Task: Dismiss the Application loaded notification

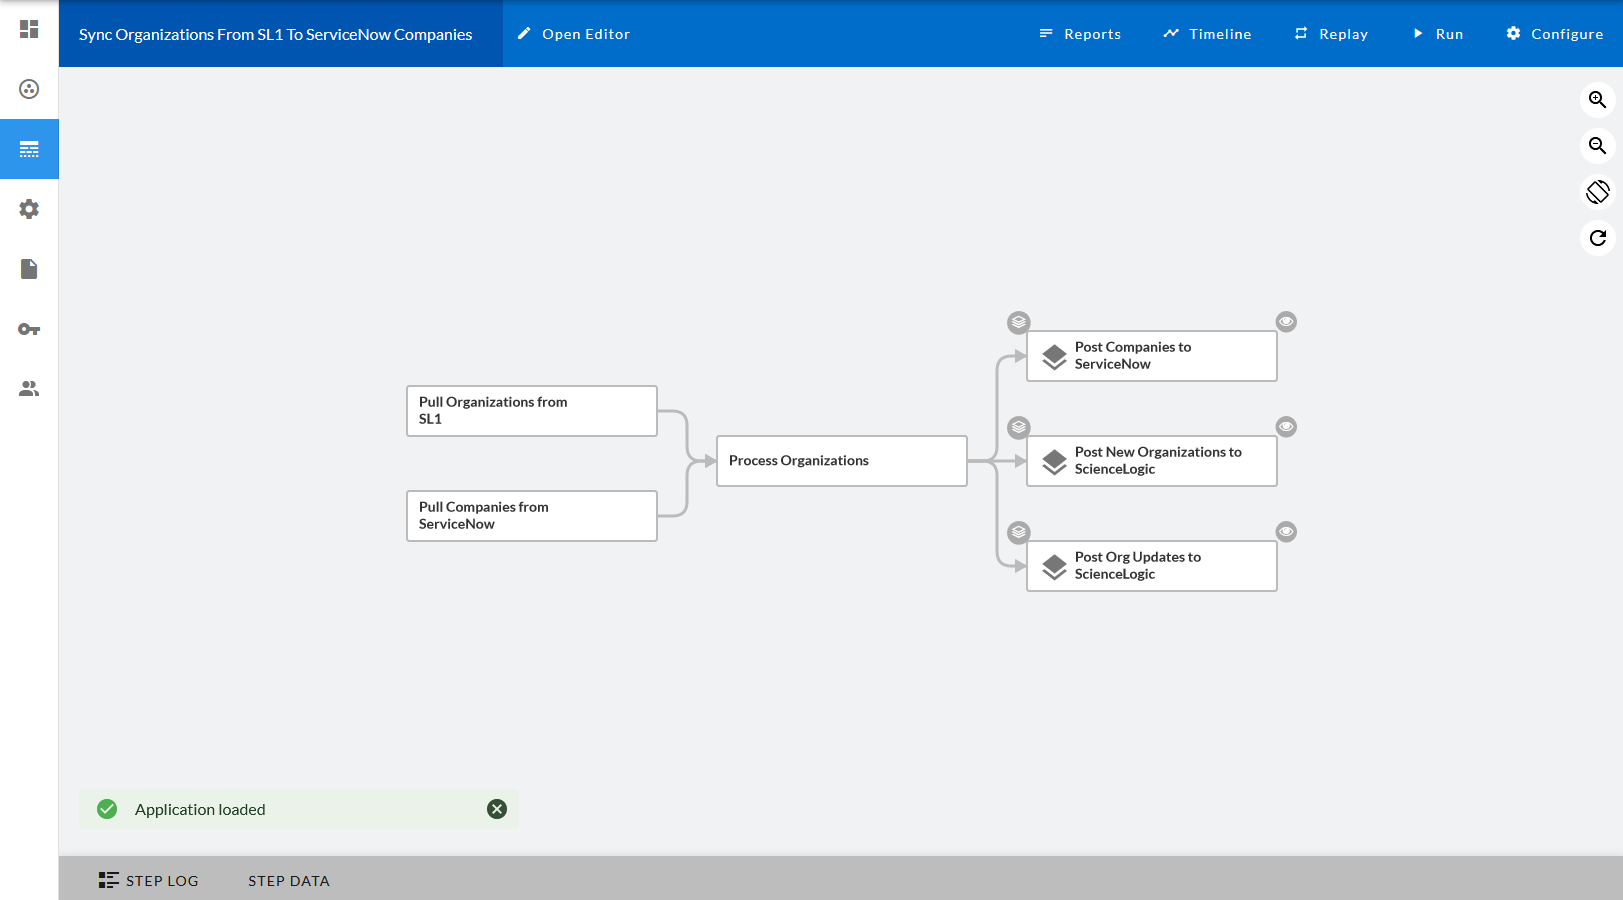Action: tap(497, 809)
